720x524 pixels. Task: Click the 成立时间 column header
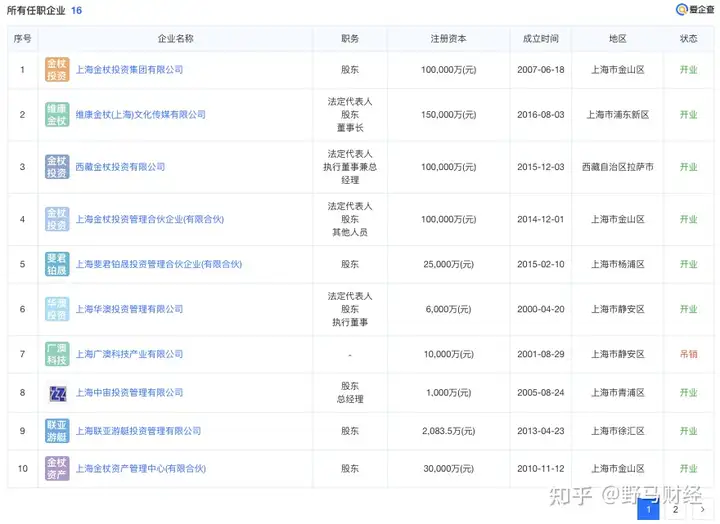(x=540, y=39)
